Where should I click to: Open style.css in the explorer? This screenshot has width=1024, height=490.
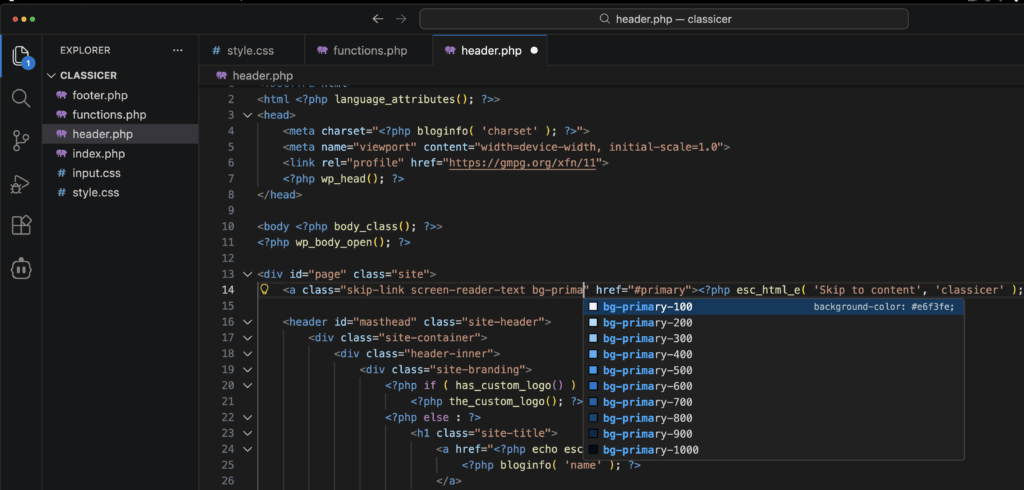tap(120, 193)
